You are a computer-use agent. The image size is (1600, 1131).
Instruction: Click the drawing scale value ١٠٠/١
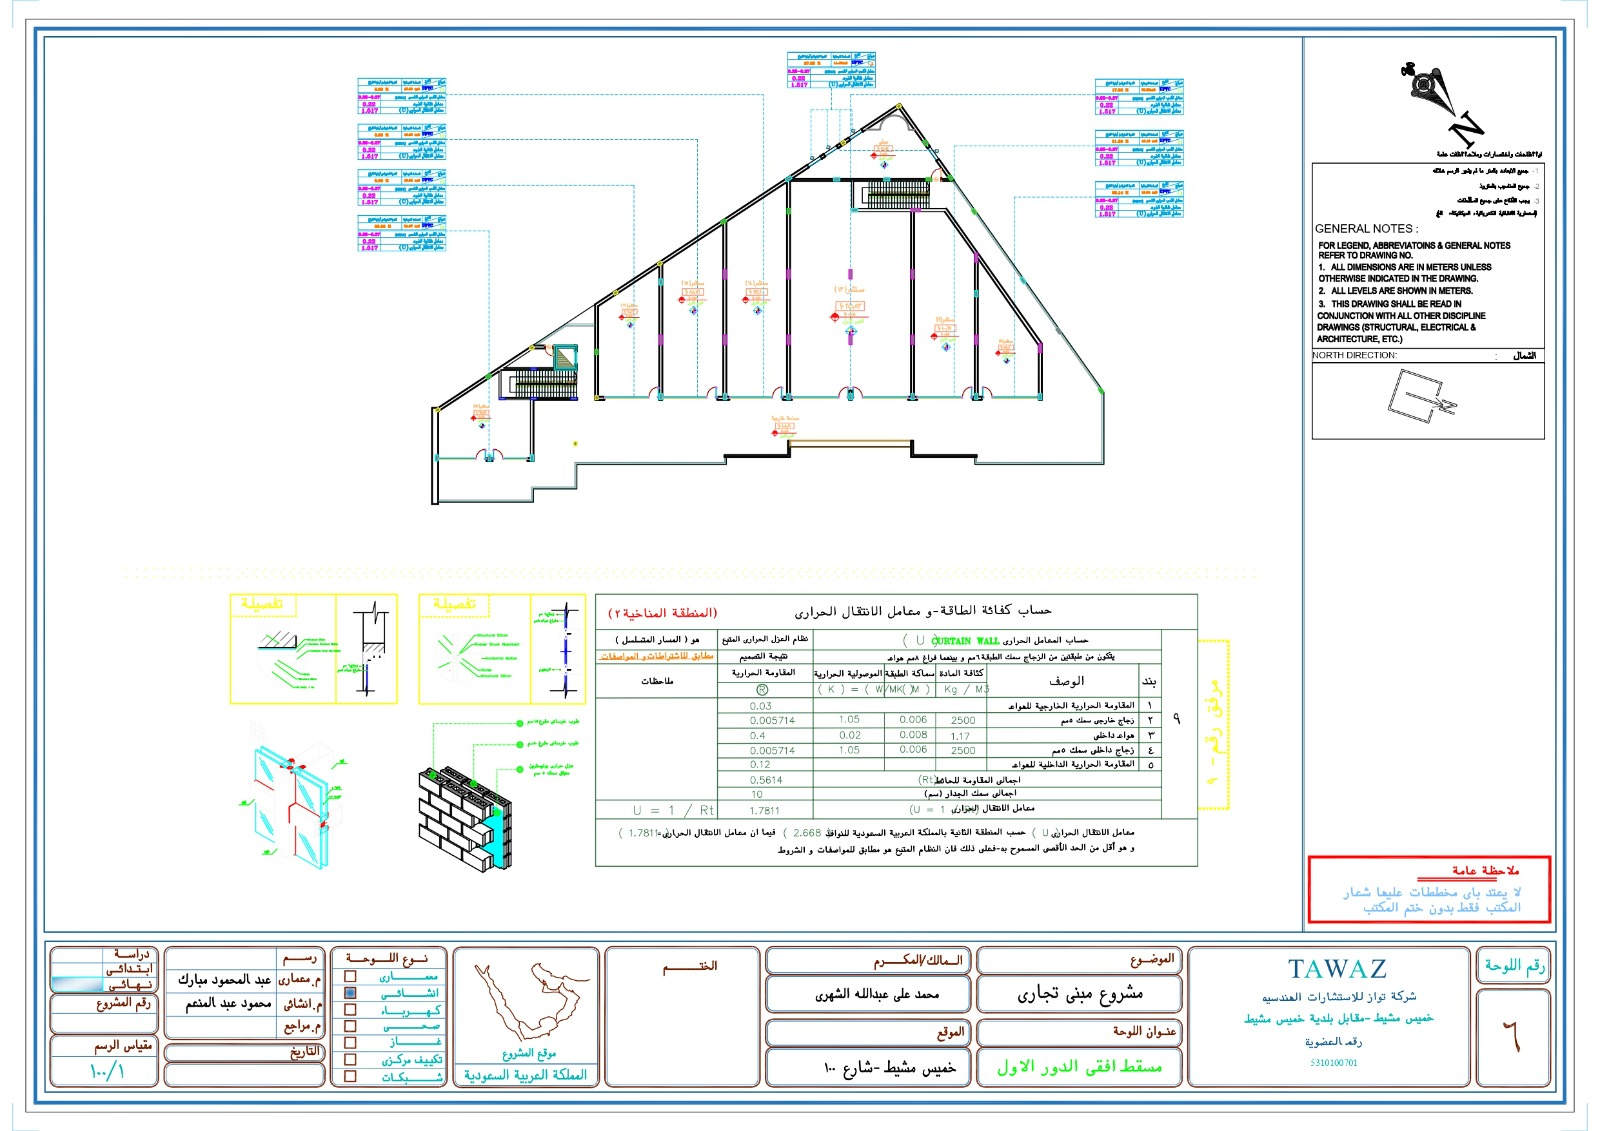pos(106,1072)
